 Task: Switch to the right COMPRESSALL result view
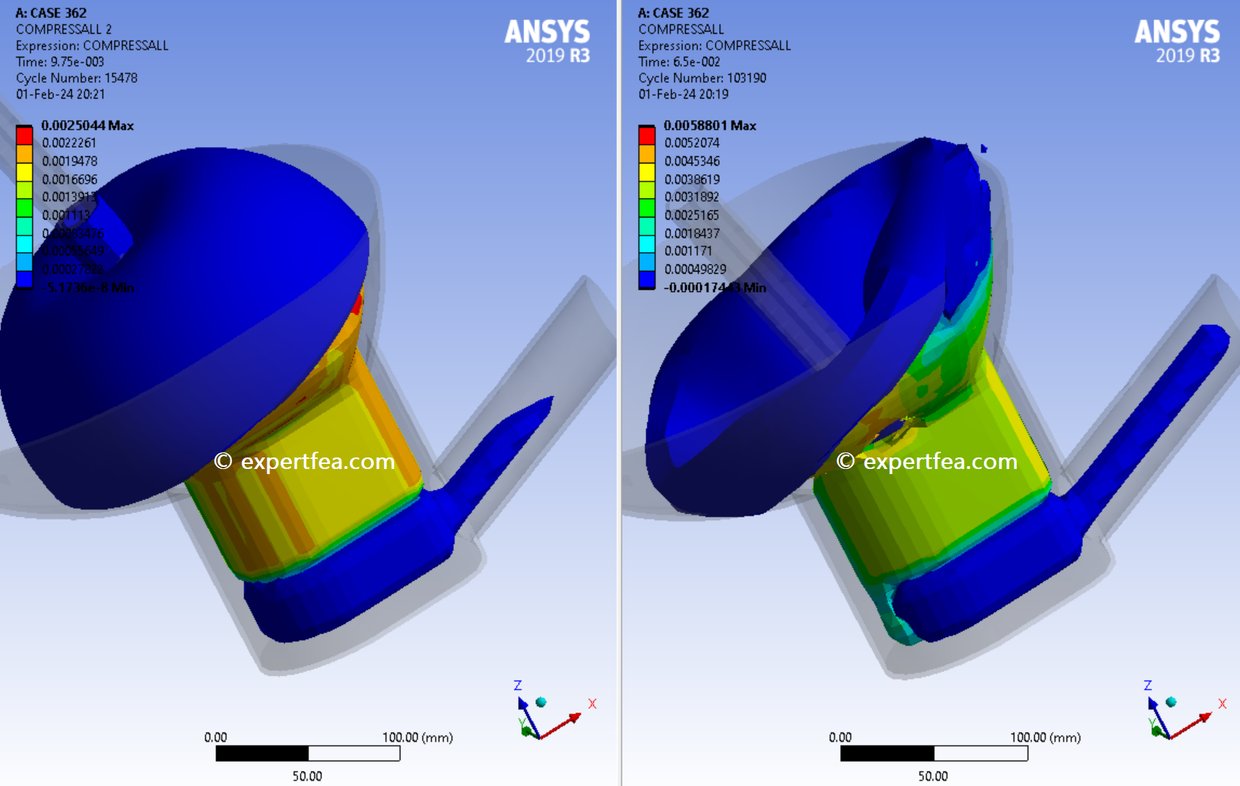pyautogui.click(x=680, y=29)
